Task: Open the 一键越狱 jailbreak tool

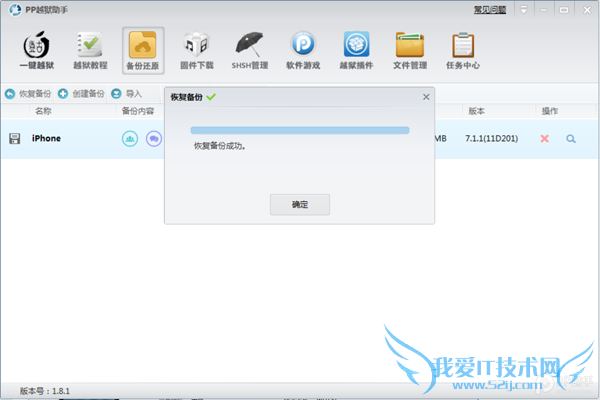Action: coord(37,51)
